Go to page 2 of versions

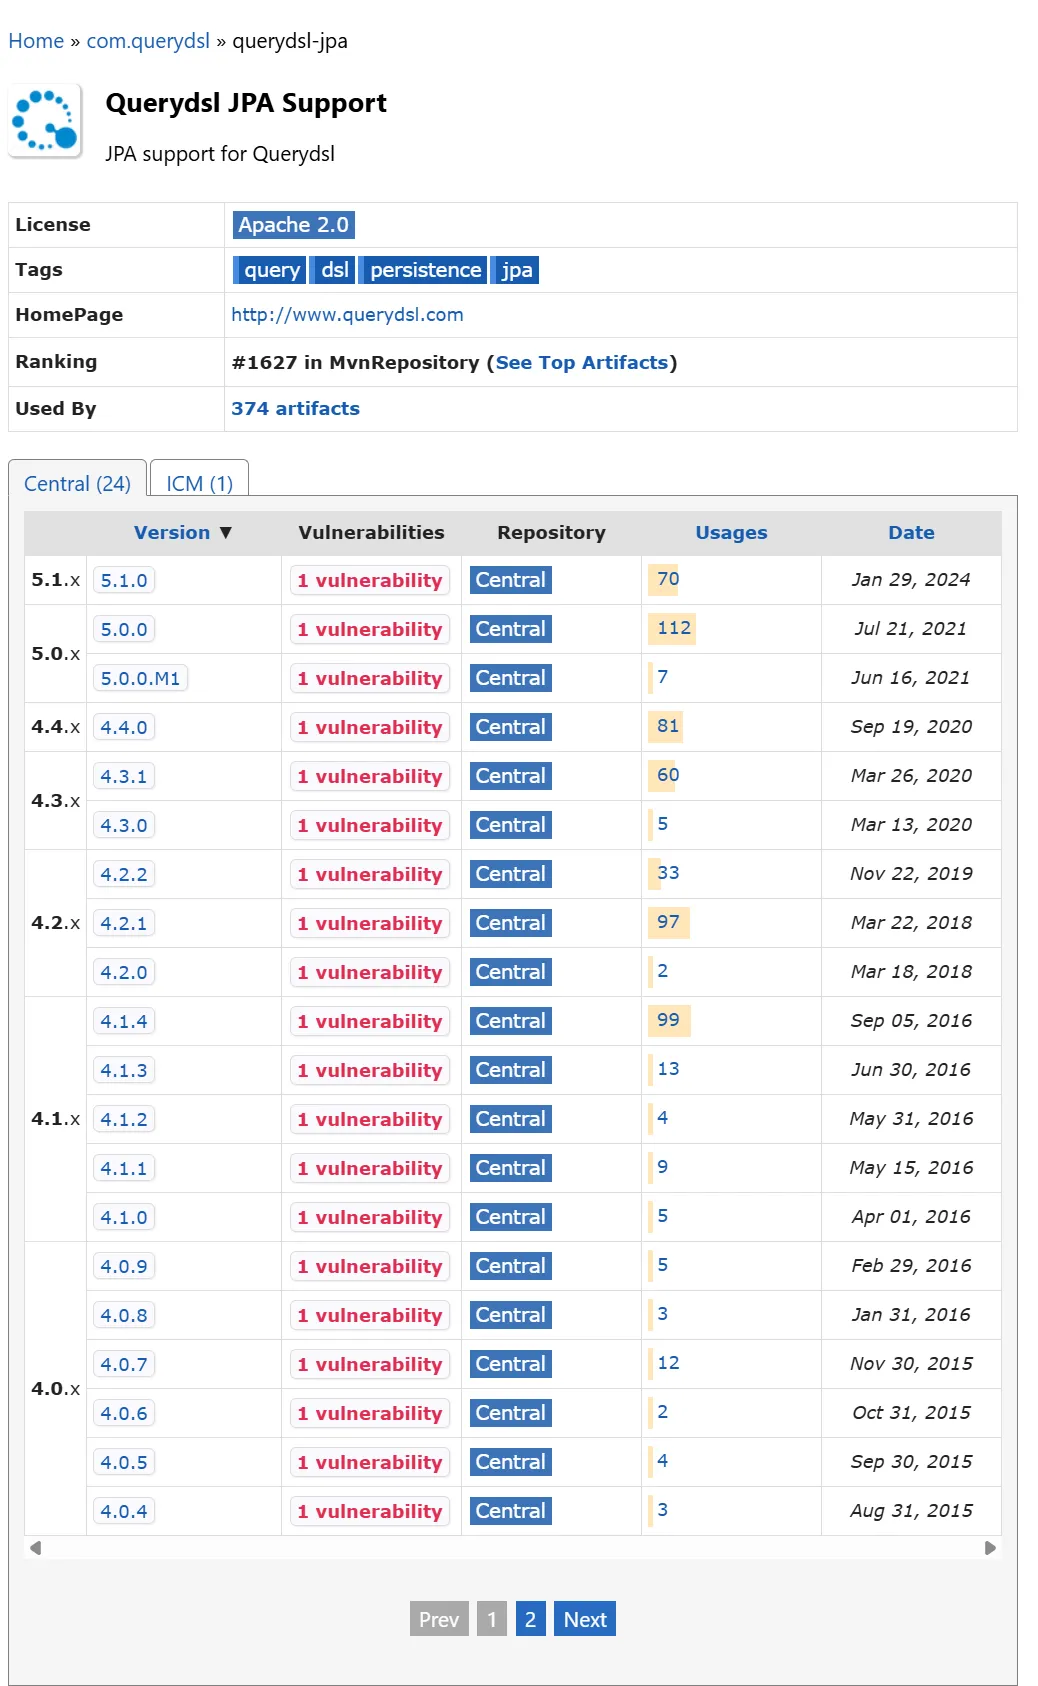530,1619
